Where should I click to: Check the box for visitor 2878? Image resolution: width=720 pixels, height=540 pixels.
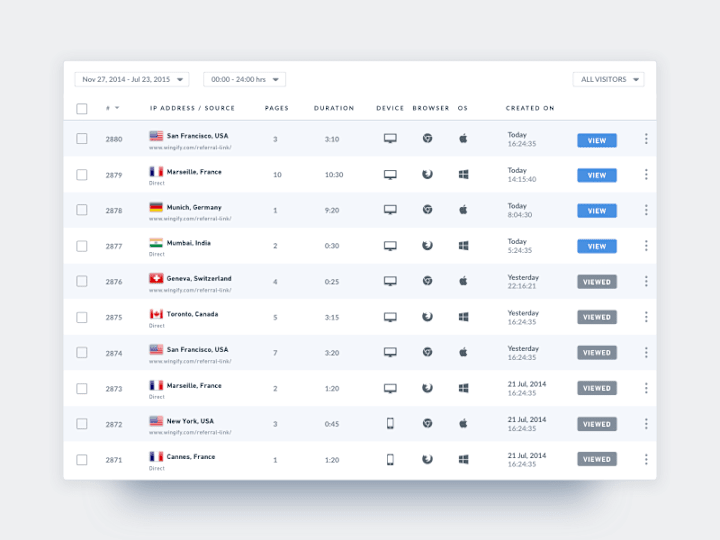tap(82, 210)
